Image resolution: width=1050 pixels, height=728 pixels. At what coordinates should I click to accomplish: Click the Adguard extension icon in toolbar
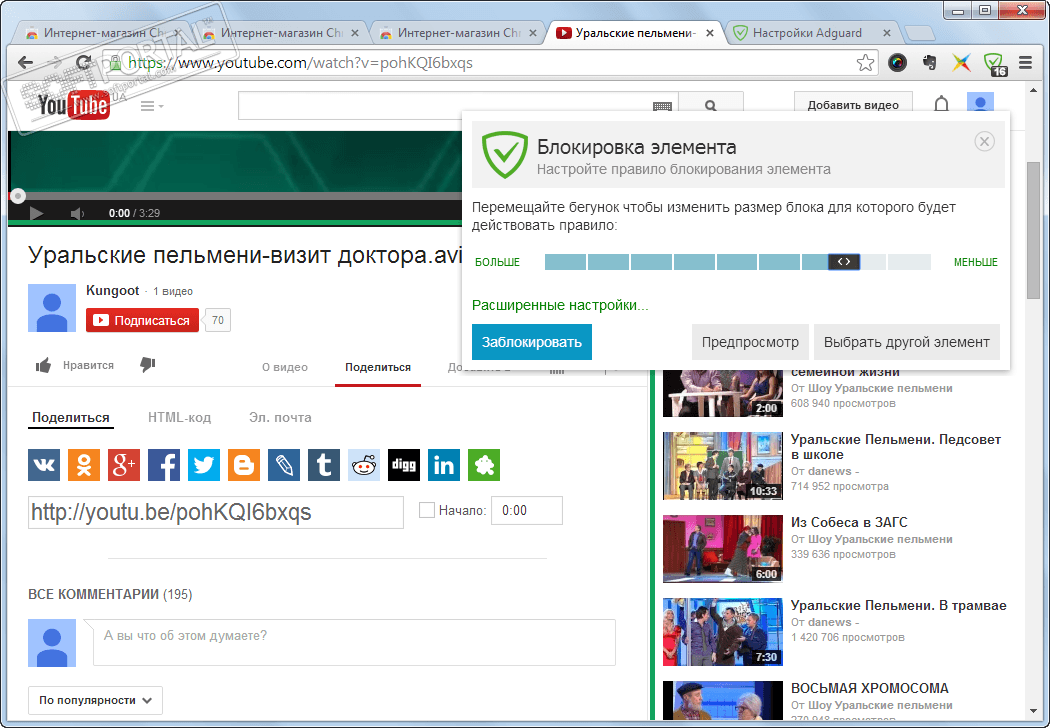994,64
